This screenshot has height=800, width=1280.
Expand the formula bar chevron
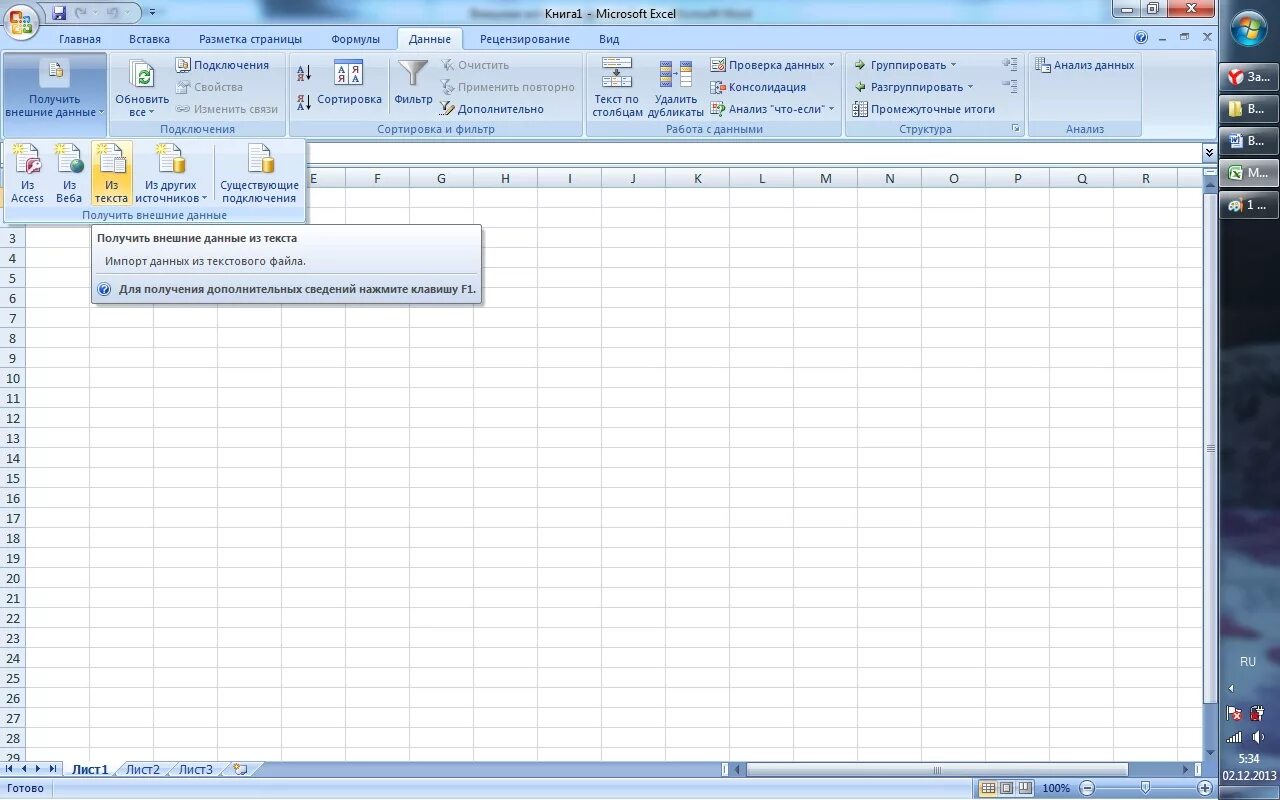[1209, 152]
